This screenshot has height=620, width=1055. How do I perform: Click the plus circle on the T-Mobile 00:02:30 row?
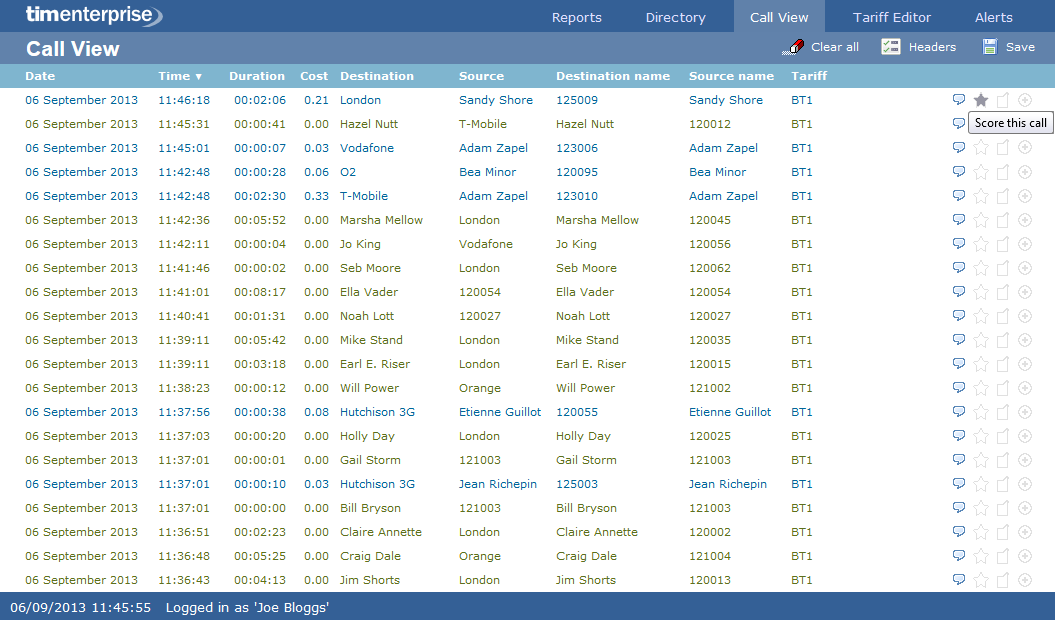pyautogui.click(x=1025, y=196)
